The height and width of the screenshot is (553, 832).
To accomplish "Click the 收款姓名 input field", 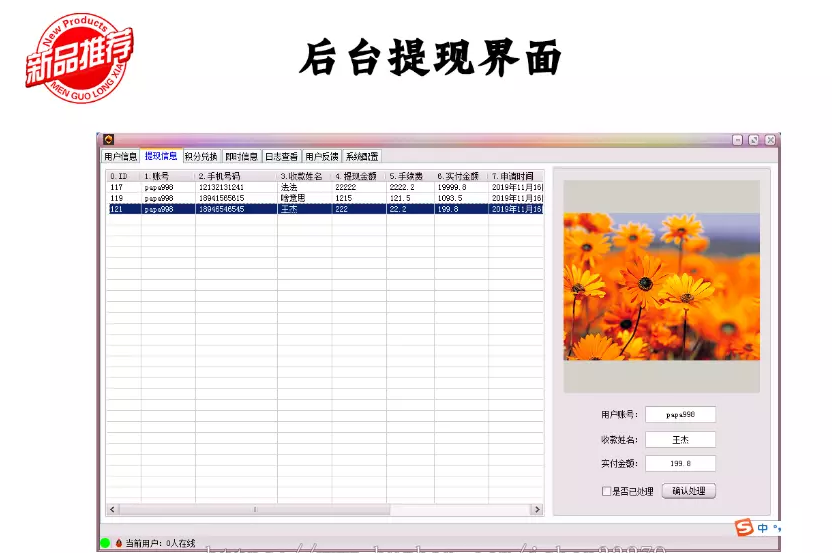I will coord(680,440).
